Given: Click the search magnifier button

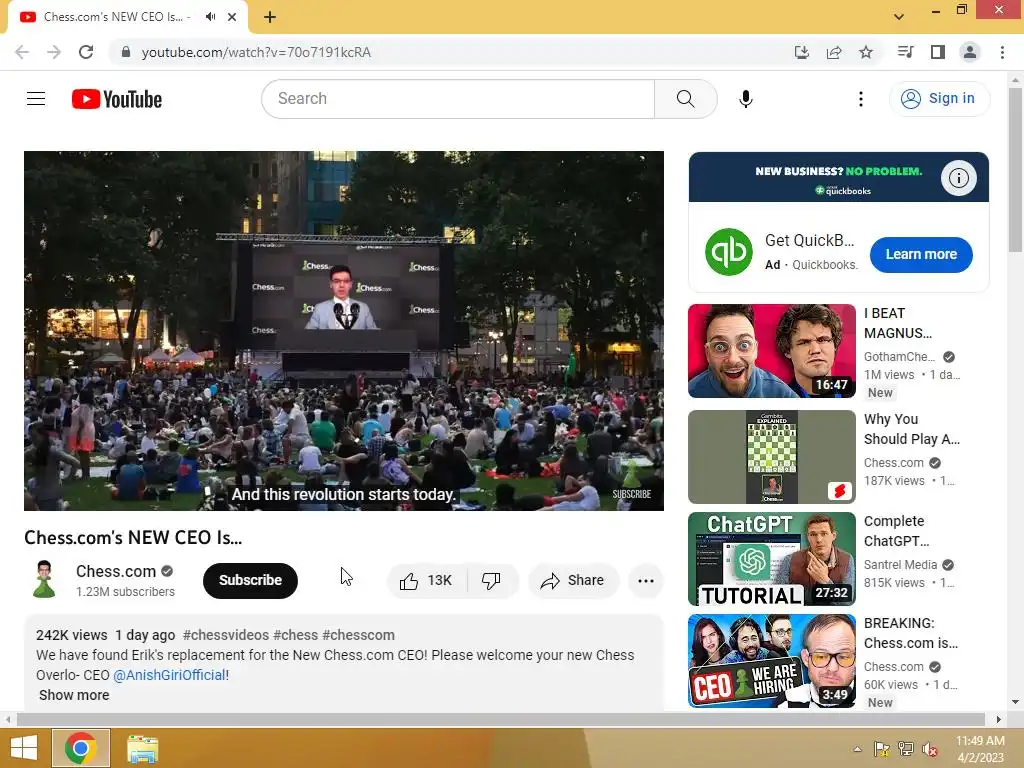Looking at the screenshot, I should [685, 99].
